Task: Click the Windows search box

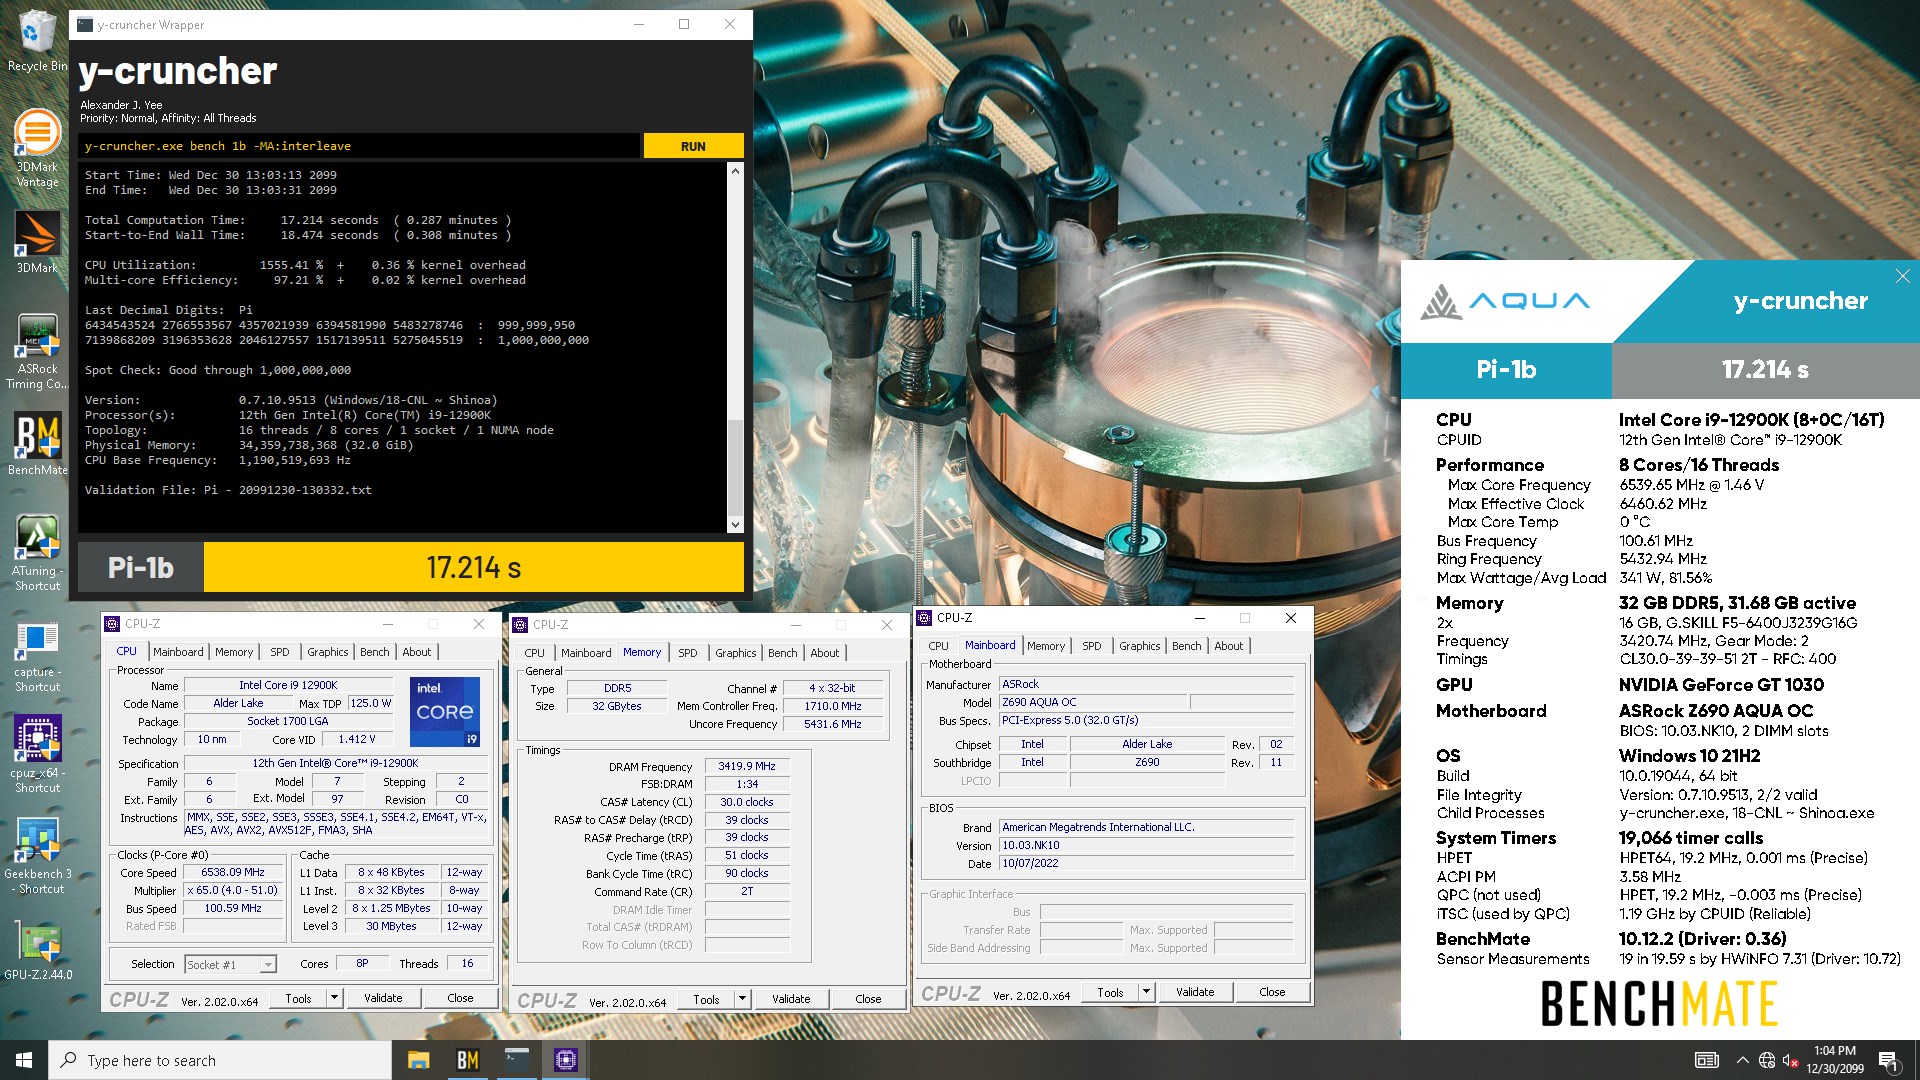Action: [x=220, y=1060]
